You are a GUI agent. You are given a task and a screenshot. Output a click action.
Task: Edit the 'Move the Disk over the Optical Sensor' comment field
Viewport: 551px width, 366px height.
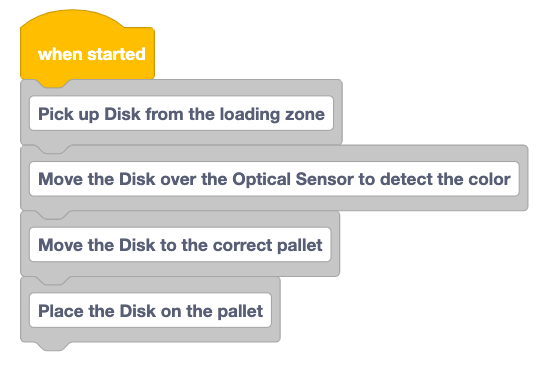pyautogui.click(x=274, y=179)
